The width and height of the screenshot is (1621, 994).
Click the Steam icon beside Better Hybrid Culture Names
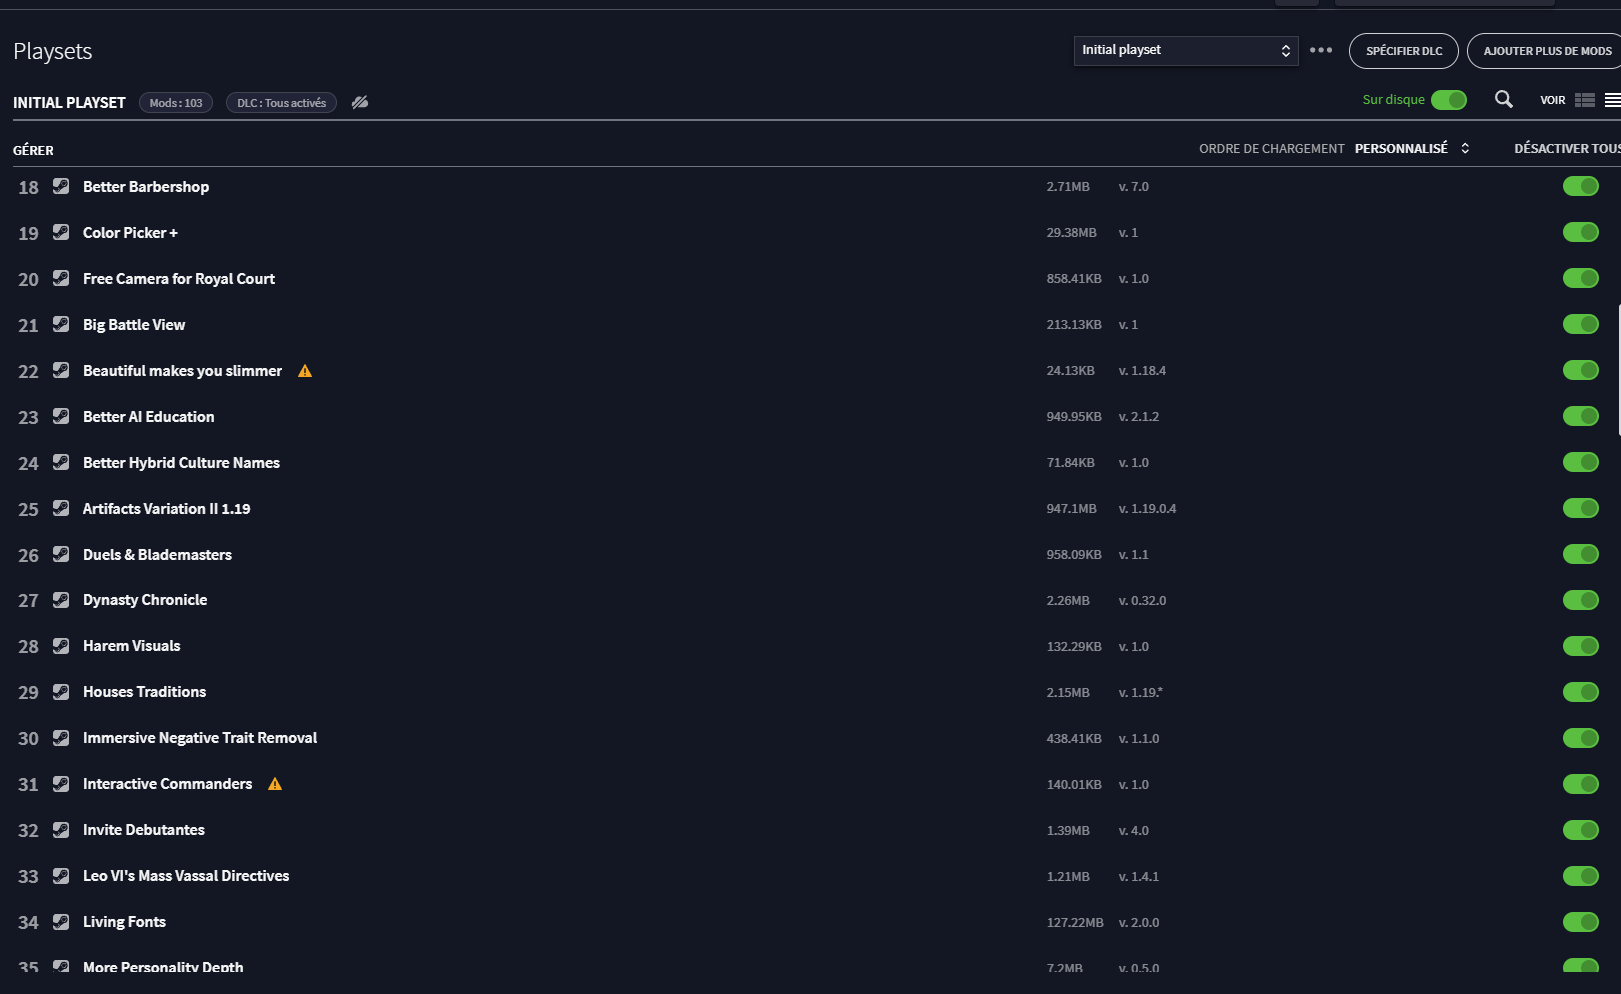tap(61, 462)
